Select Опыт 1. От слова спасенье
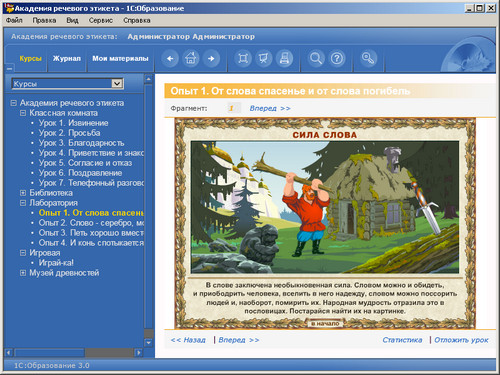Screen dimensions: 500x375 click(x=91, y=213)
